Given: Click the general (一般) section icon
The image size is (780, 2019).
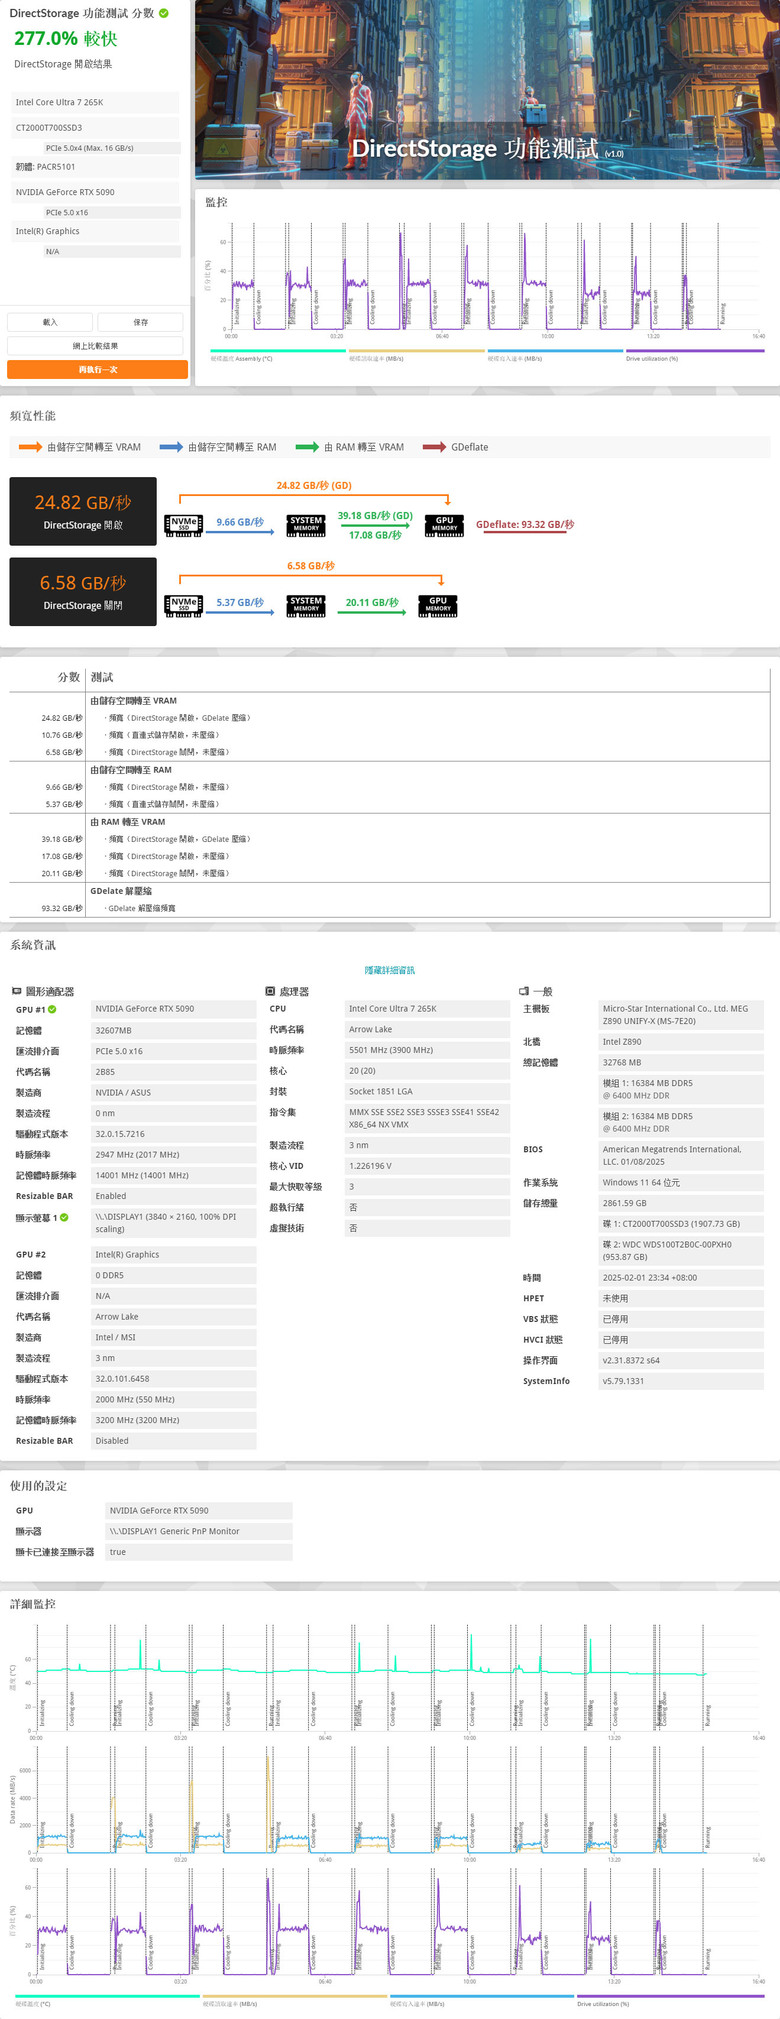Looking at the screenshot, I should [x=524, y=991].
